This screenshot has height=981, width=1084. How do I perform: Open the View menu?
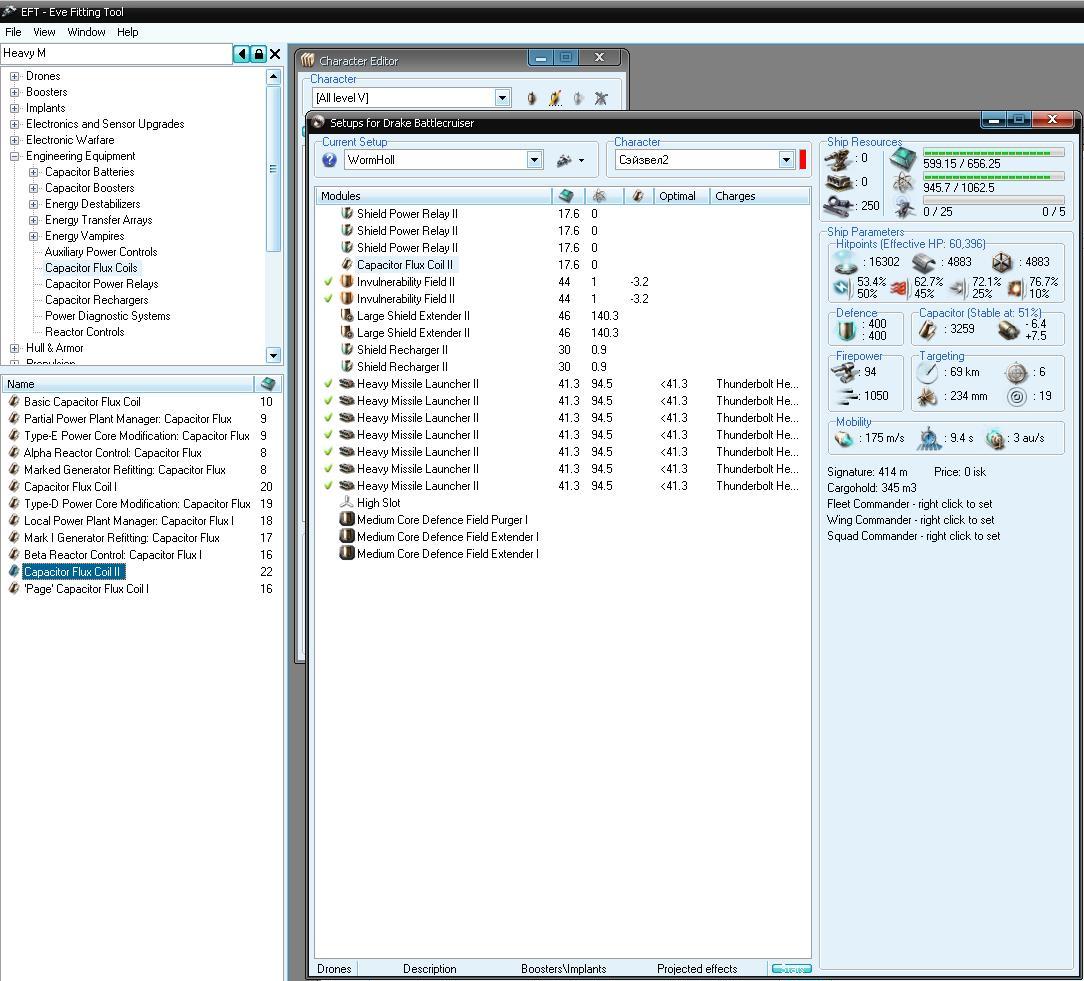[44, 32]
